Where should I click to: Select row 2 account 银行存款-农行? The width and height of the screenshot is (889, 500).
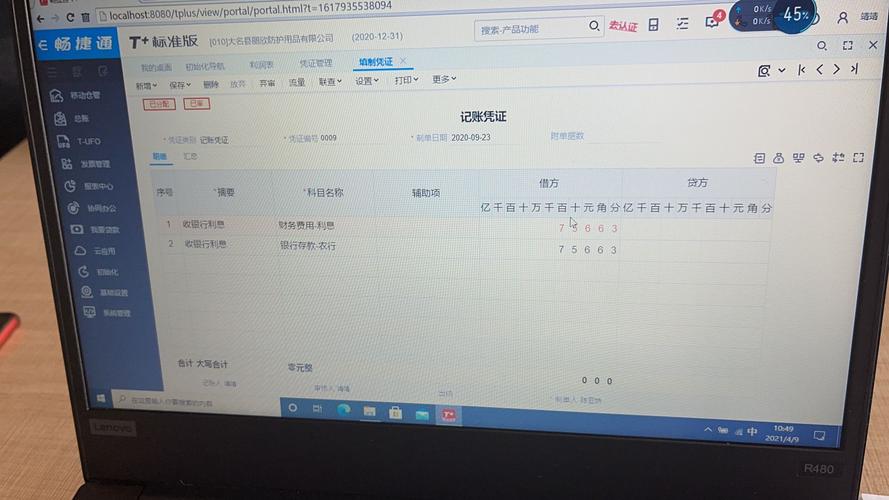click(x=308, y=245)
